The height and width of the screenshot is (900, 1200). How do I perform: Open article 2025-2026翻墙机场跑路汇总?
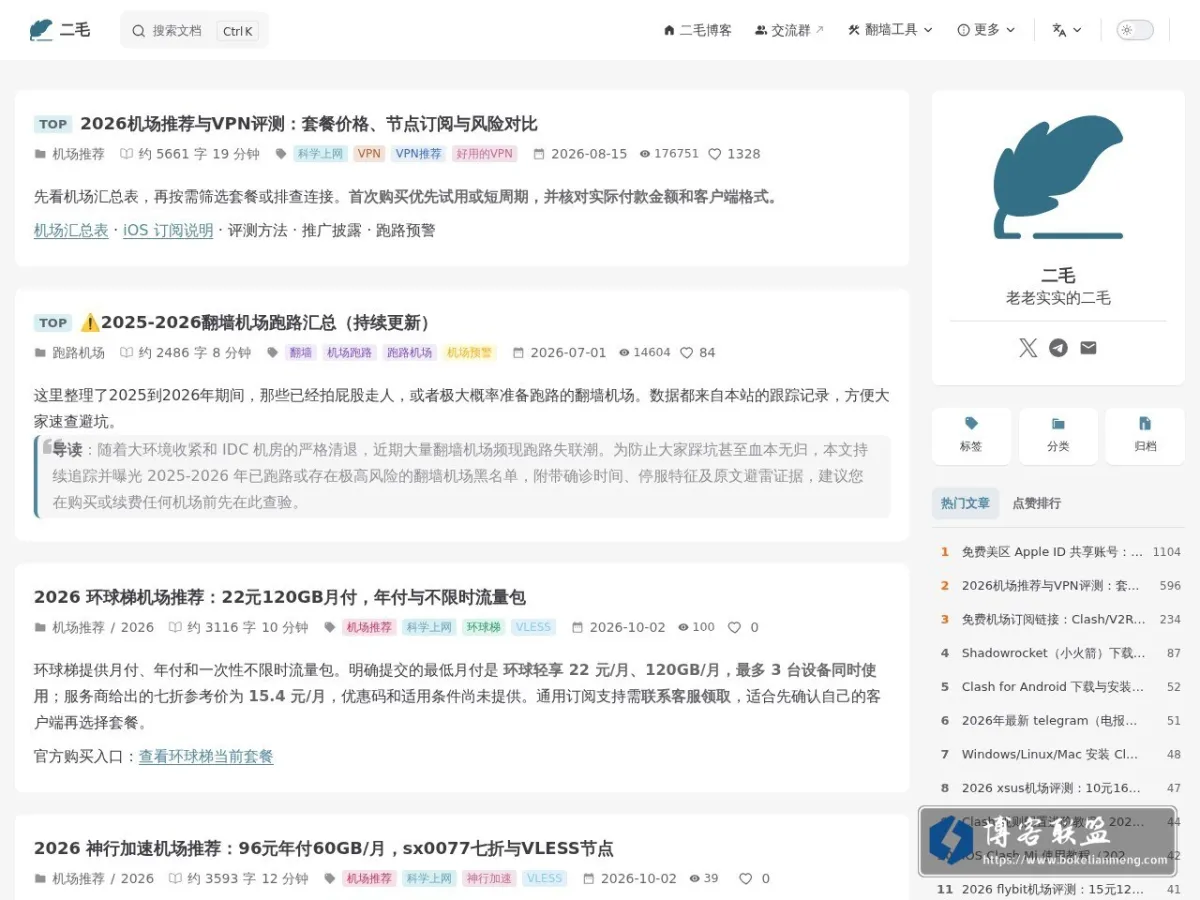[x=257, y=323]
